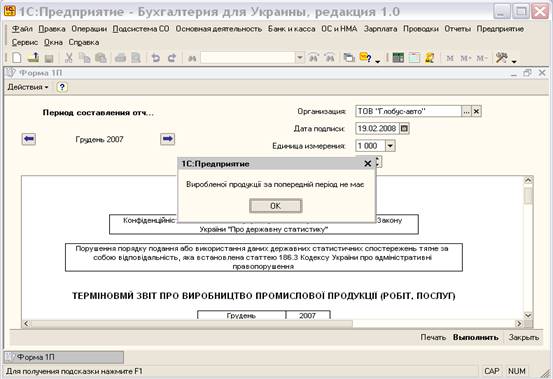Click the windows list toolbar icon
The width and height of the screenshot is (553, 379).
(x=349, y=57)
